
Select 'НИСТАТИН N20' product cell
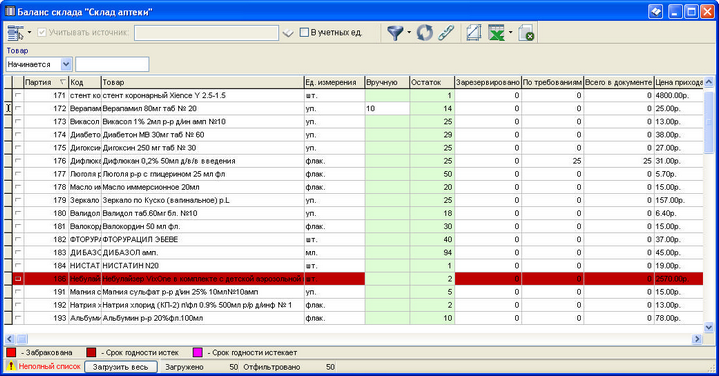coord(202,265)
